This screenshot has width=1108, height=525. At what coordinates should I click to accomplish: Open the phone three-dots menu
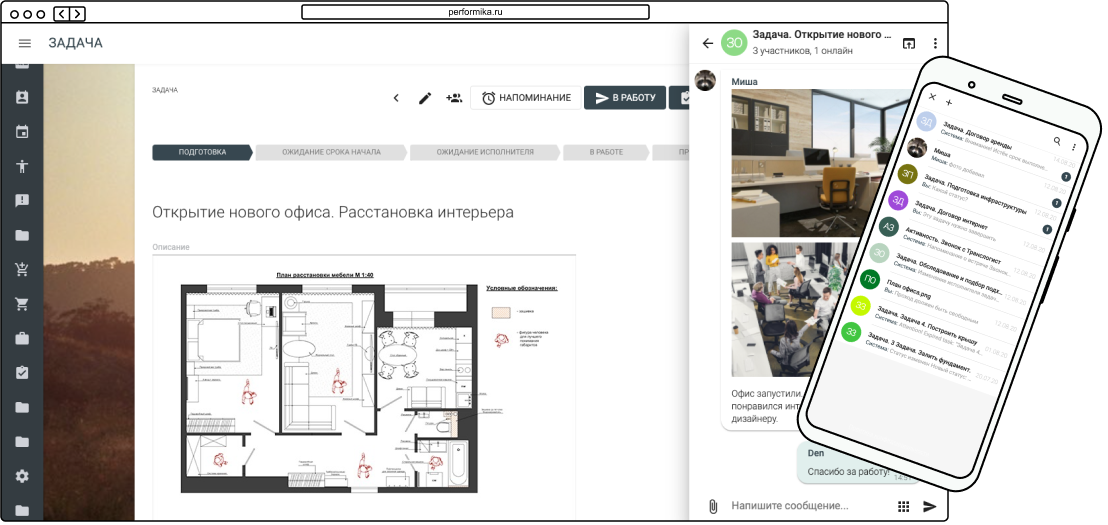click(1074, 147)
